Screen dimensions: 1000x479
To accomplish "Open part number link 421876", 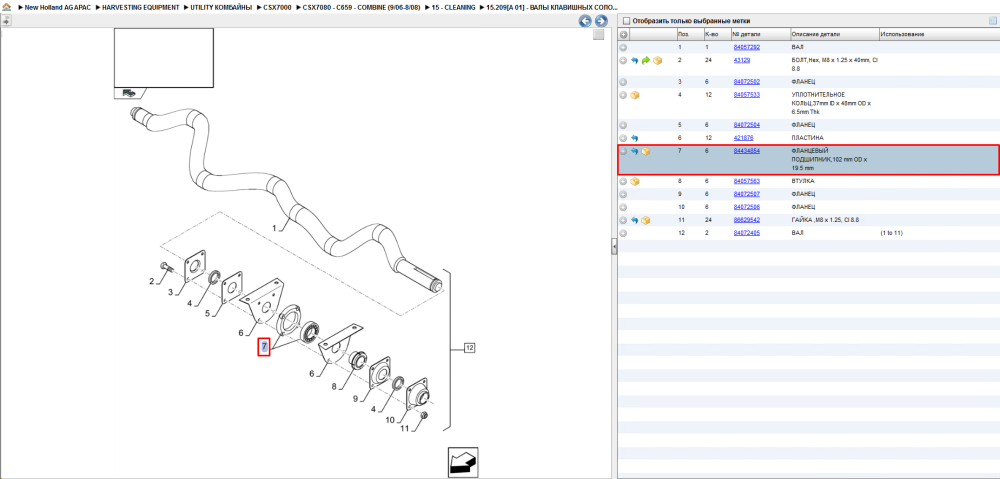I will click(x=744, y=138).
